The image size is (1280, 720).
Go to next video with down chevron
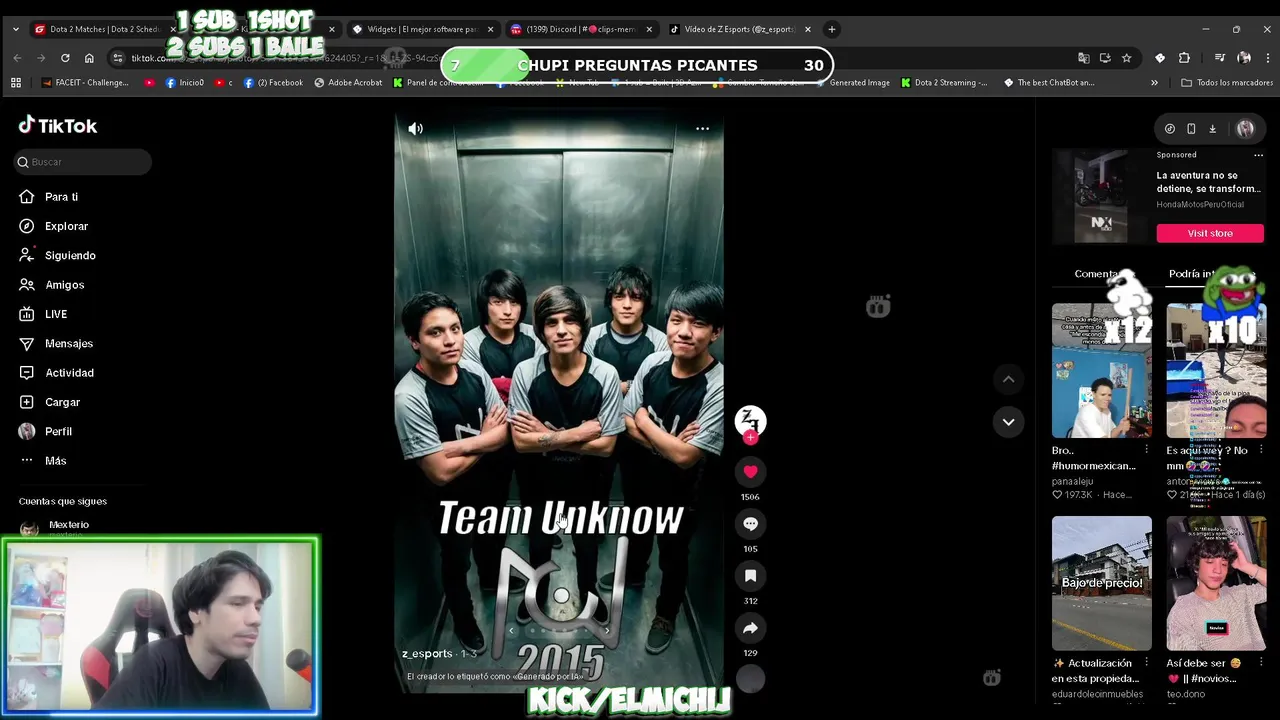(1008, 422)
